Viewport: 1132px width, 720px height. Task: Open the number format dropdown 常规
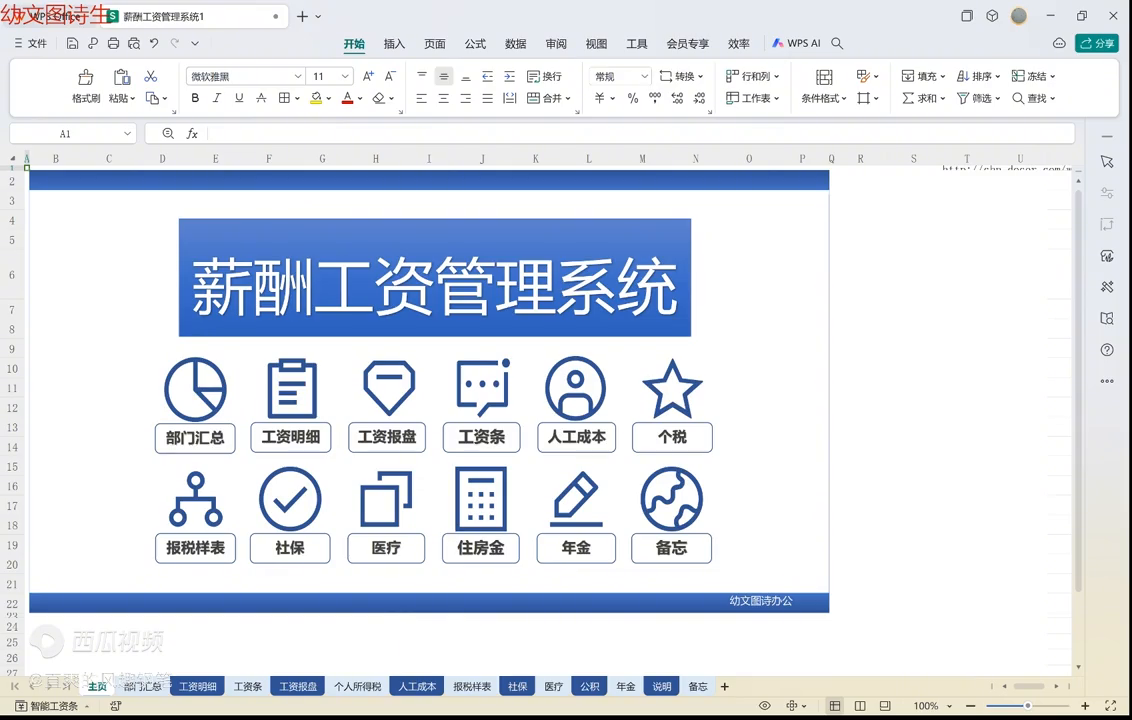click(x=645, y=77)
